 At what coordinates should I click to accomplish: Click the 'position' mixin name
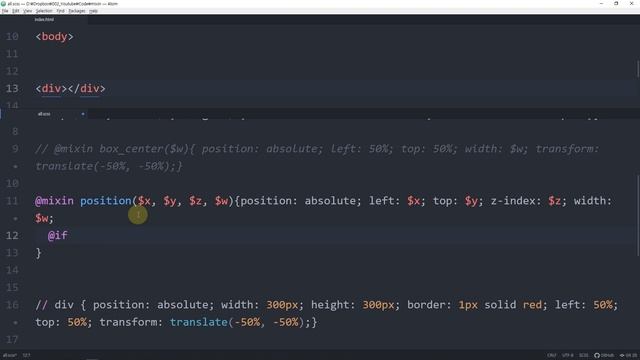pyautogui.click(x=106, y=201)
